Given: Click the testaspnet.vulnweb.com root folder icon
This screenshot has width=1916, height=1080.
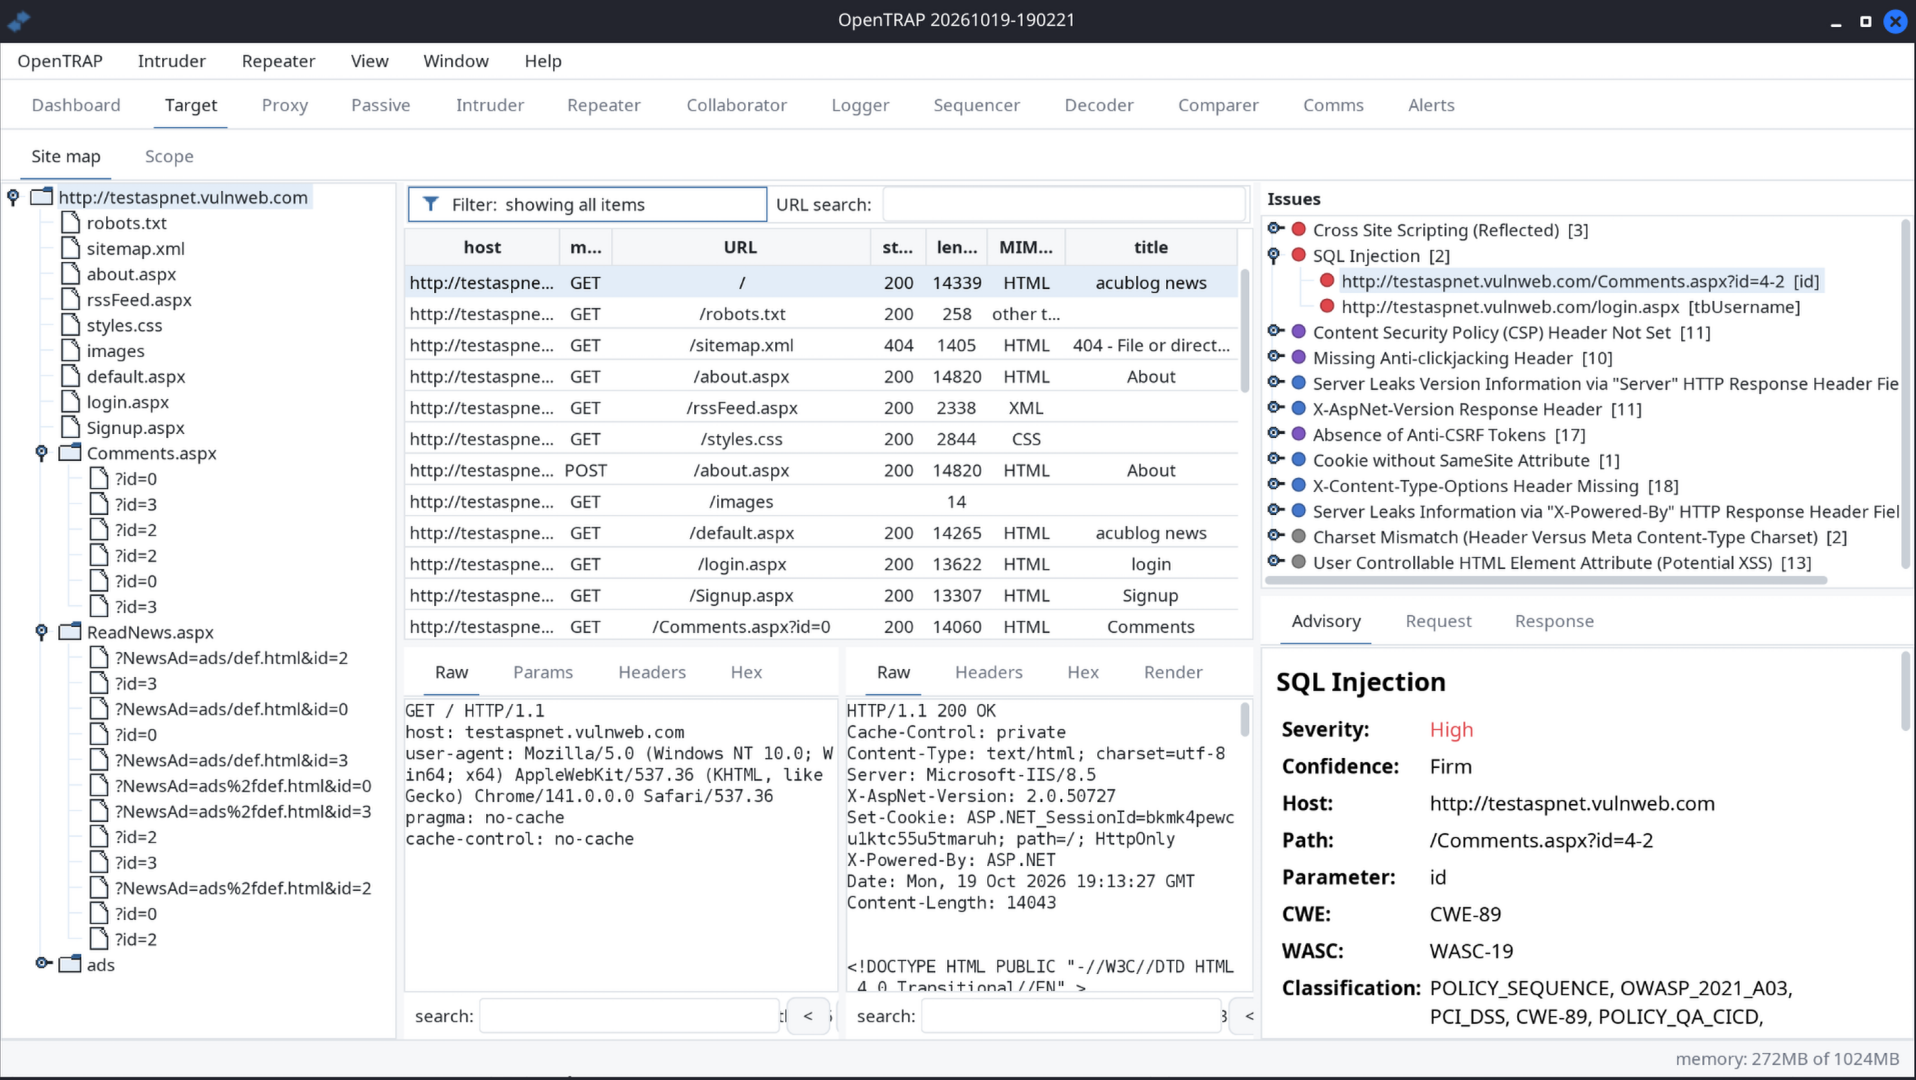Looking at the screenshot, I should point(42,196).
